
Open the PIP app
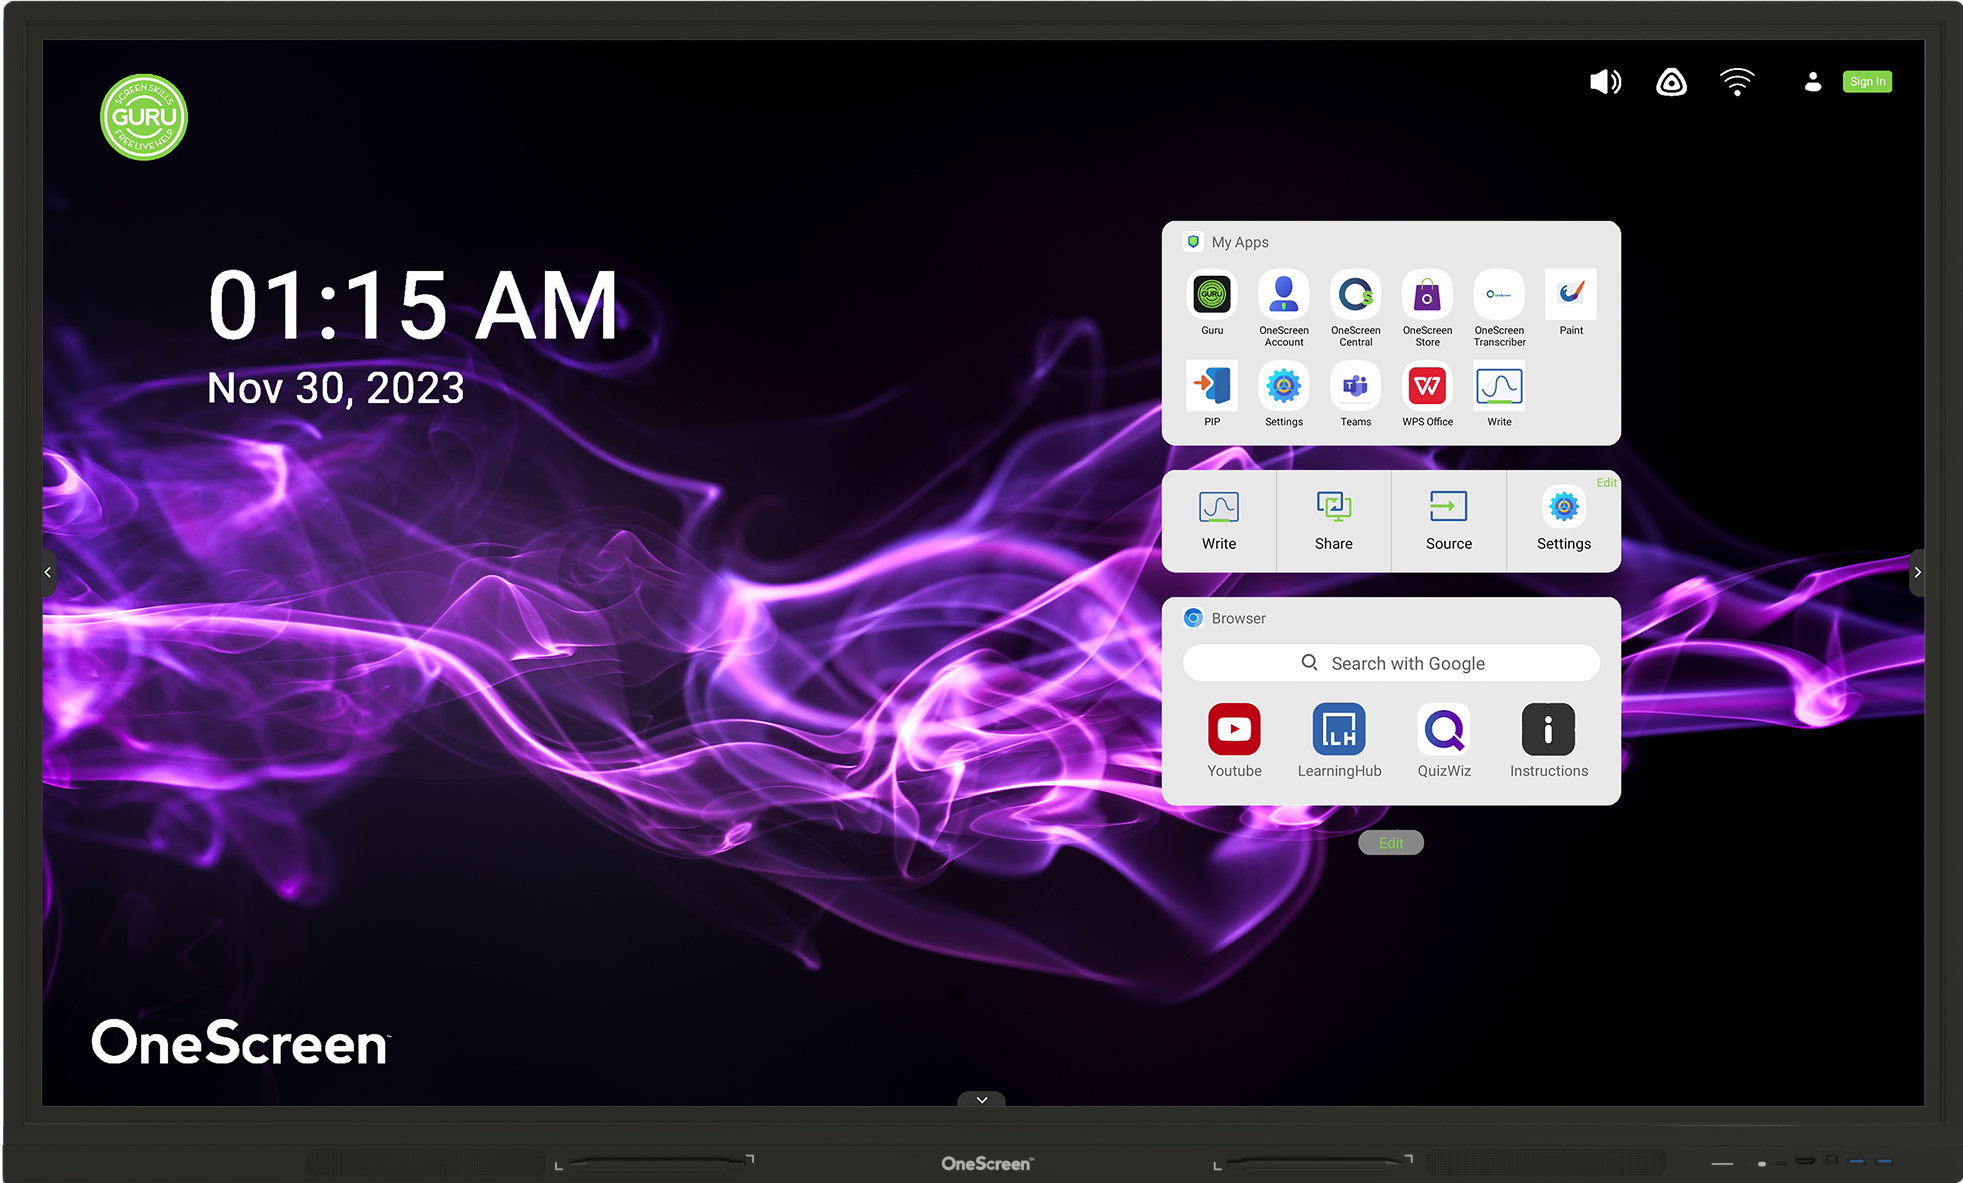(1212, 386)
